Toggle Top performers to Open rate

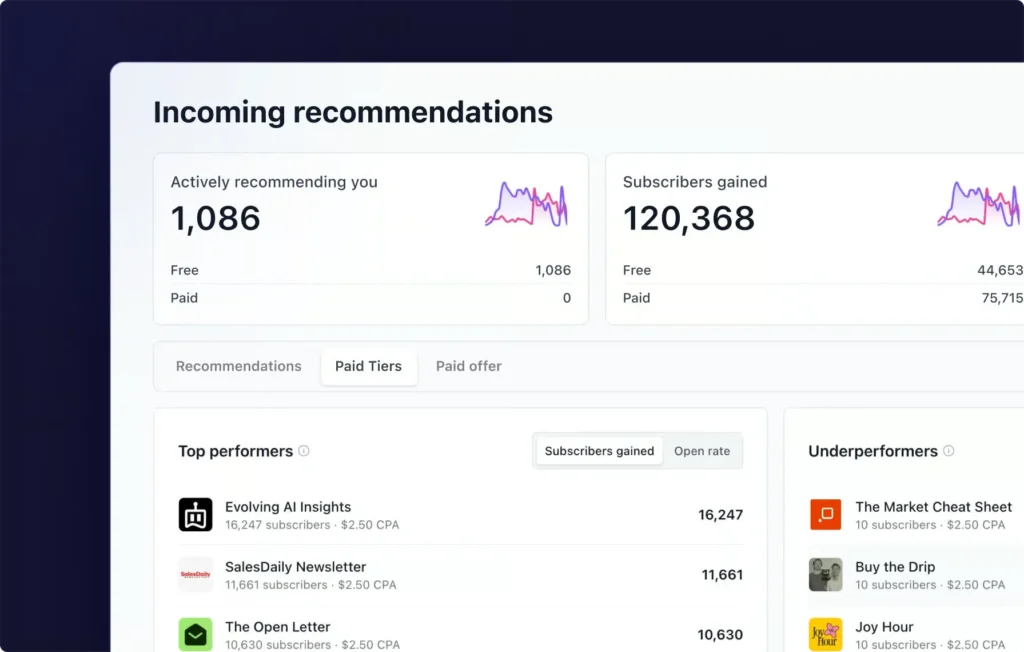(x=702, y=451)
